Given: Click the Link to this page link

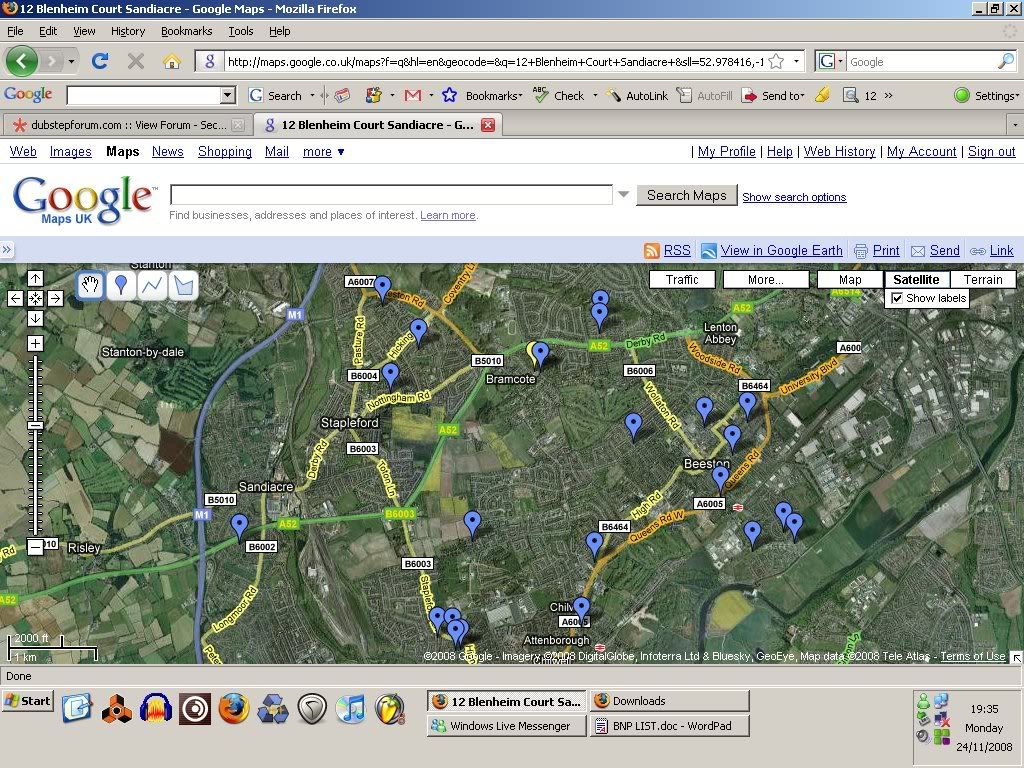Looking at the screenshot, I should 1001,250.
